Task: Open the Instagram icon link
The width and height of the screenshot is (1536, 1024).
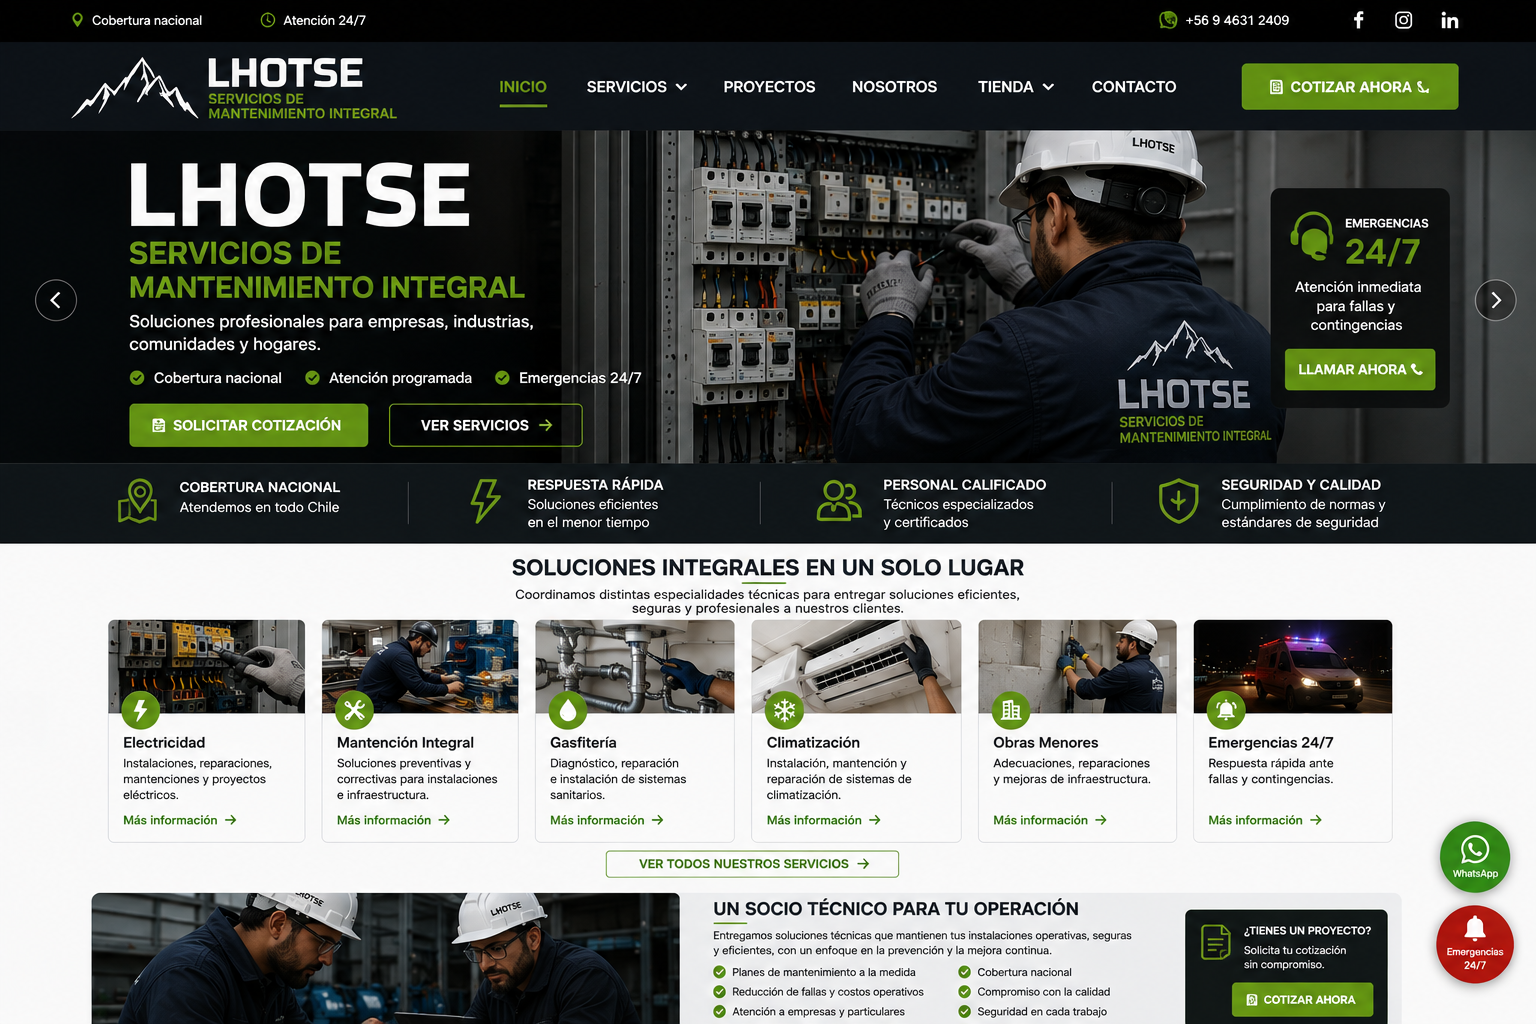Action: (x=1404, y=20)
